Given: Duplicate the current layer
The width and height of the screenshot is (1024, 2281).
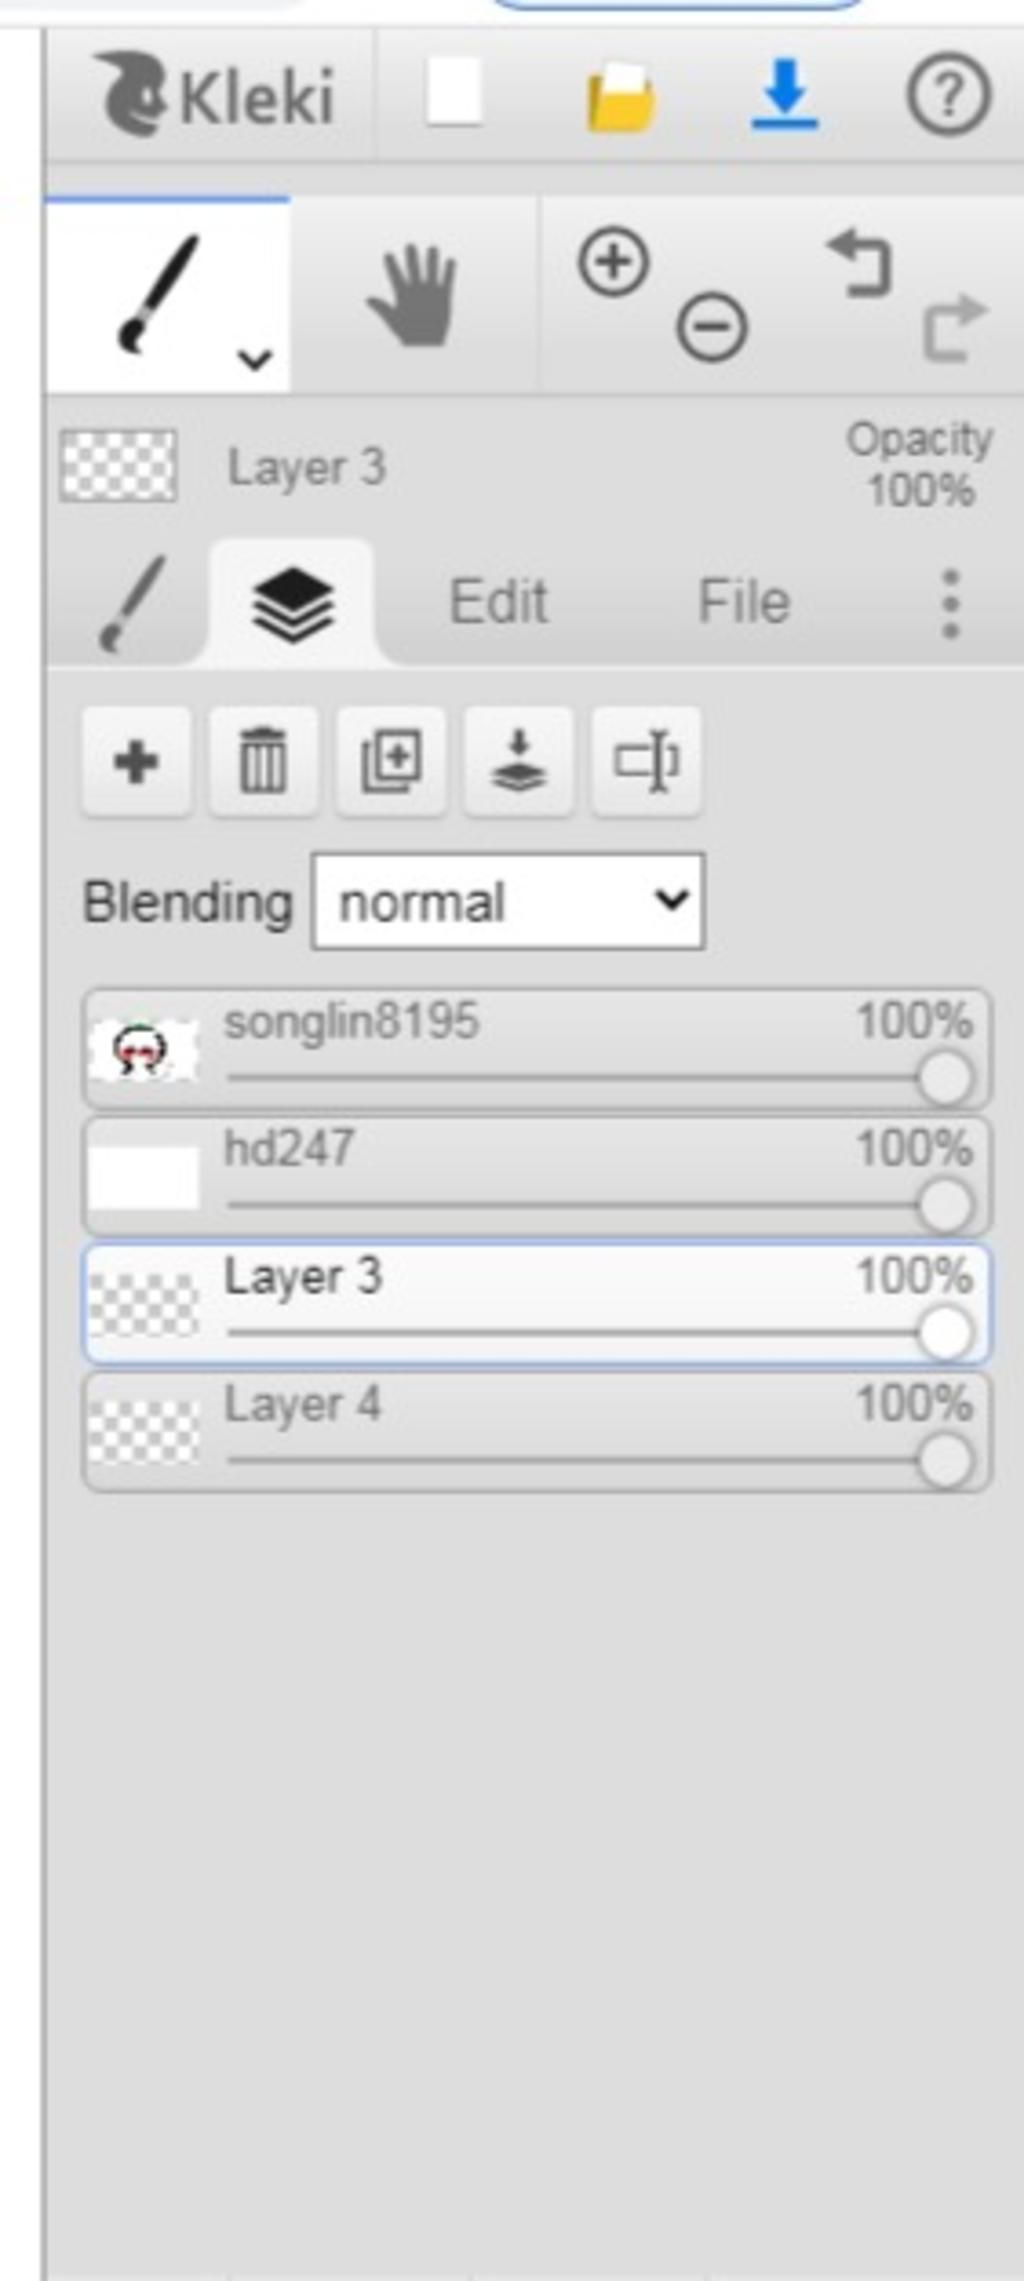Looking at the screenshot, I should point(391,762).
